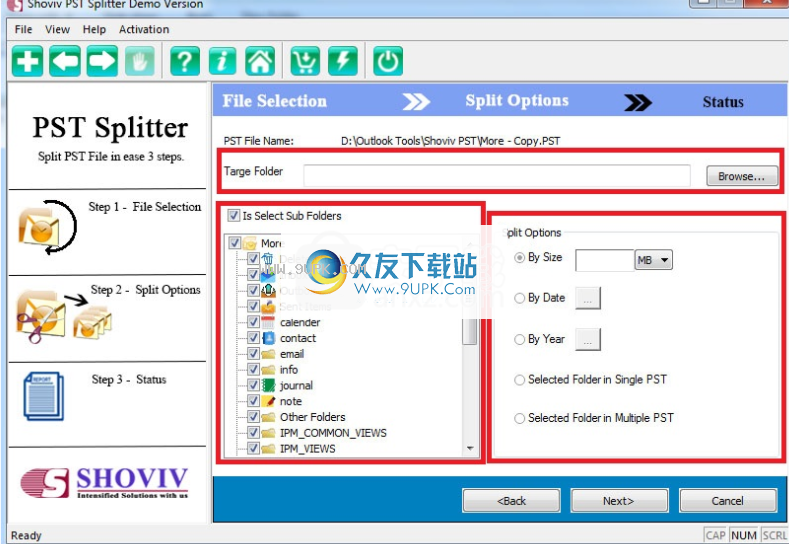Click the Browse... button
Image resolution: width=789 pixels, height=544 pixels.
coord(742,176)
